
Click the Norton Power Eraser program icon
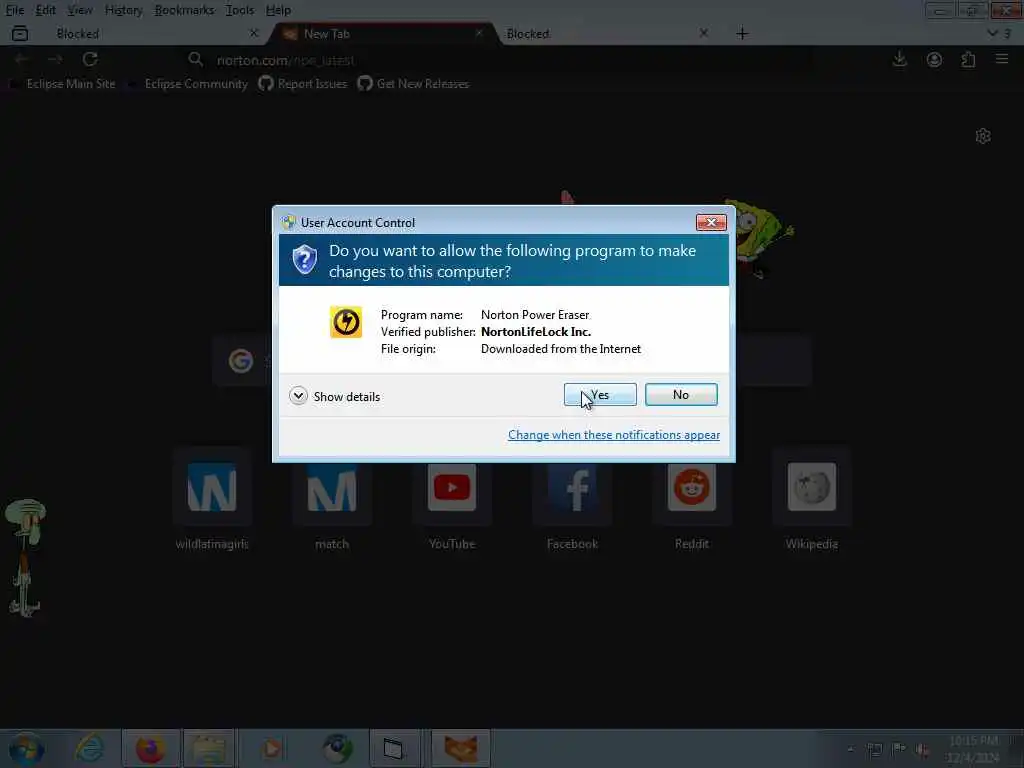click(x=345, y=322)
